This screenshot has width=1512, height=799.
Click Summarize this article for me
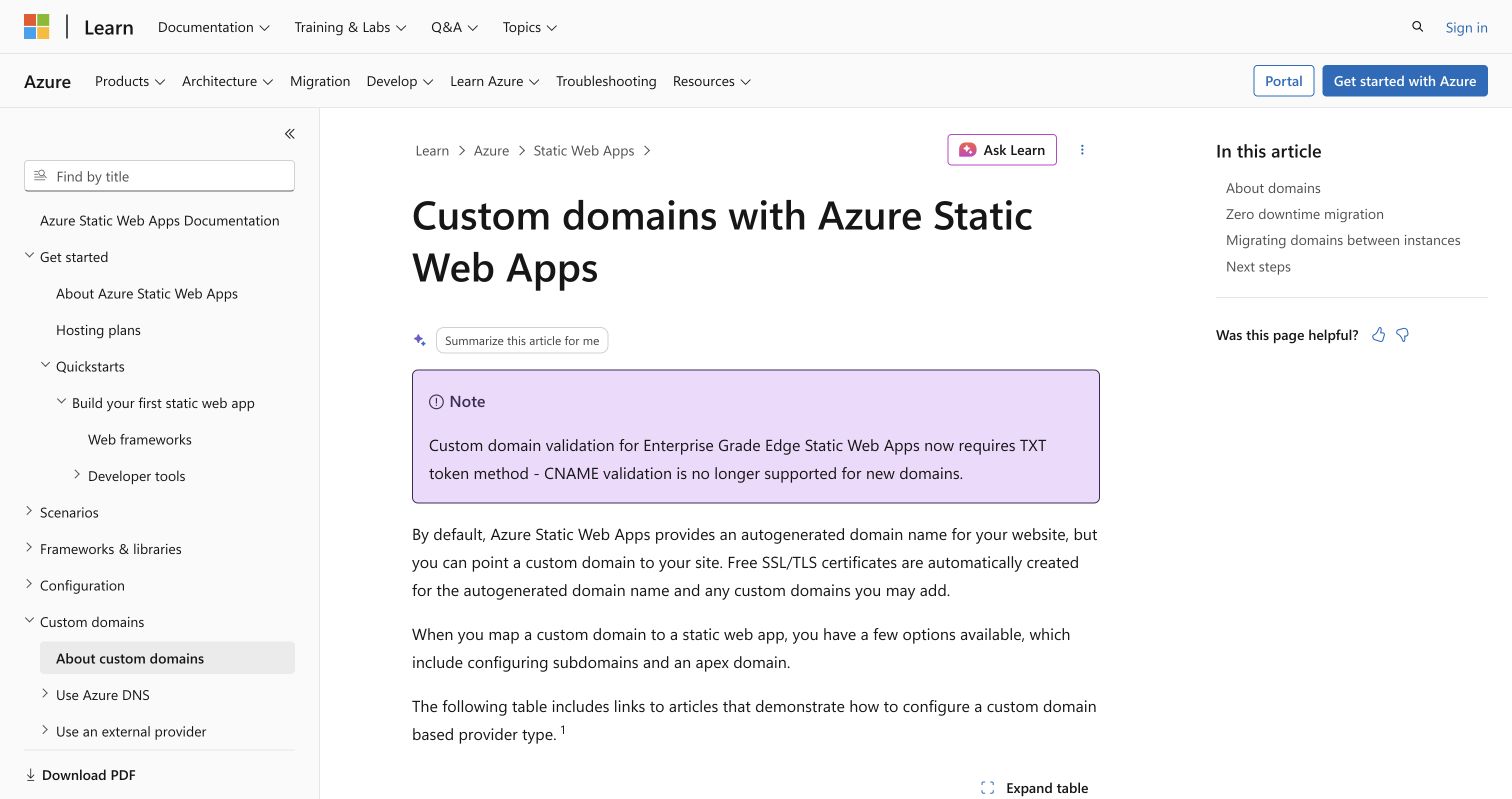[522, 341]
